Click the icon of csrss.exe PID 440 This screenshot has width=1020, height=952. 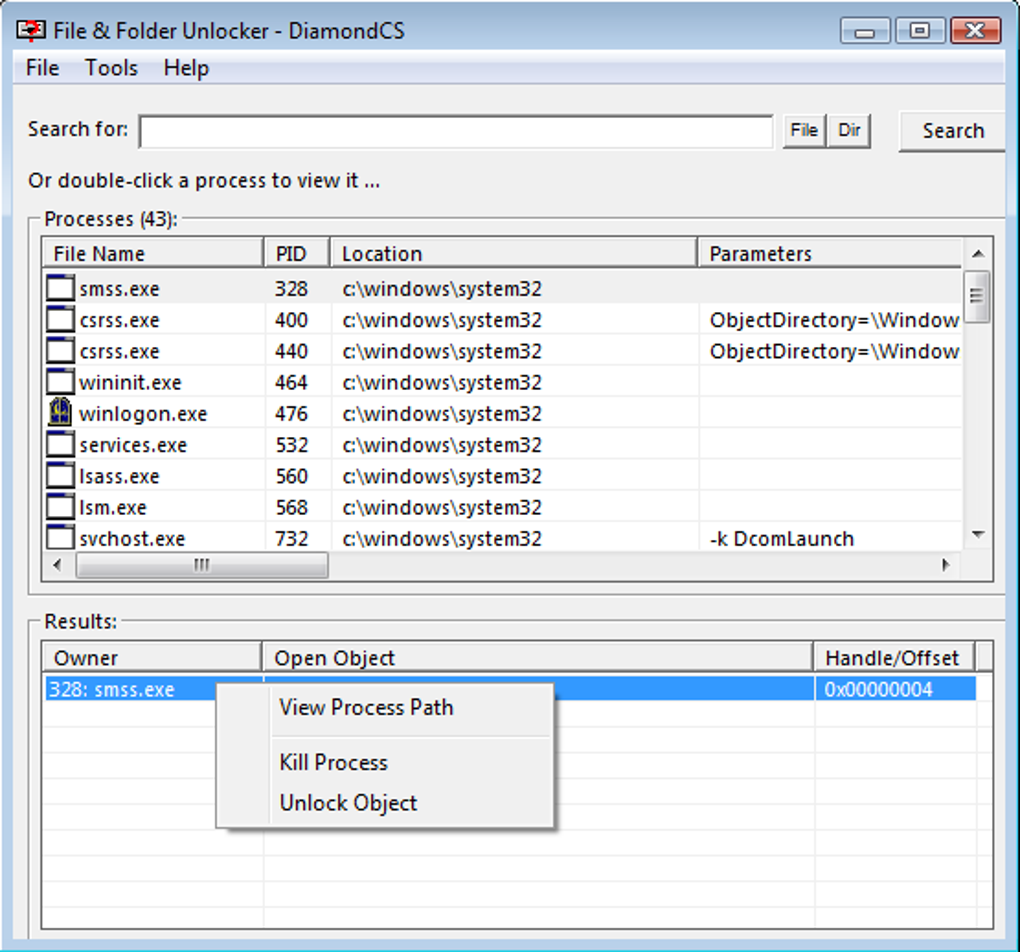pos(60,350)
